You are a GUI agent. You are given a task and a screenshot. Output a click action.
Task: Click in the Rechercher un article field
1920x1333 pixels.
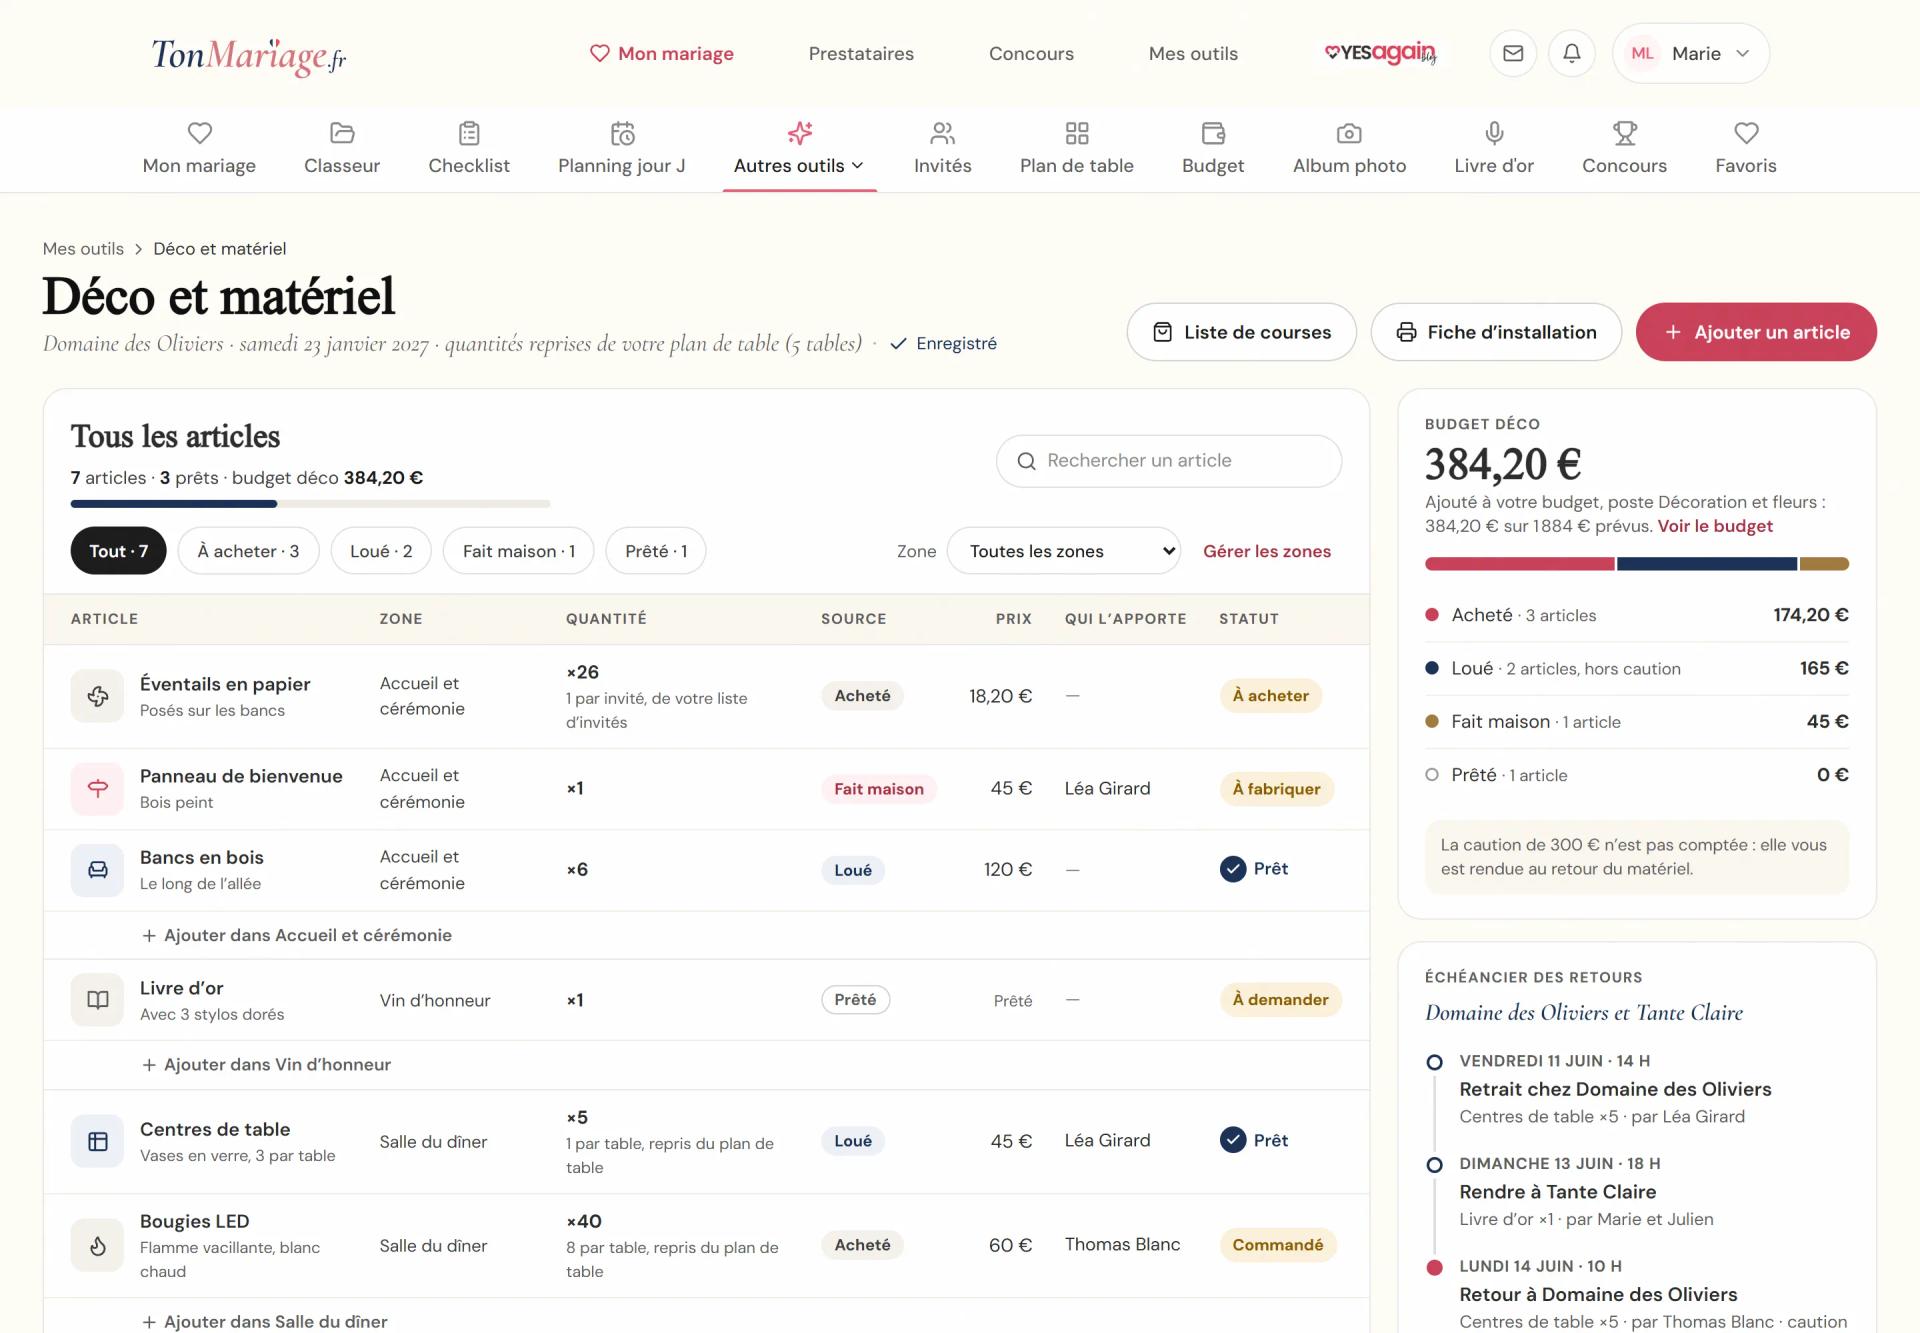pos(1169,461)
